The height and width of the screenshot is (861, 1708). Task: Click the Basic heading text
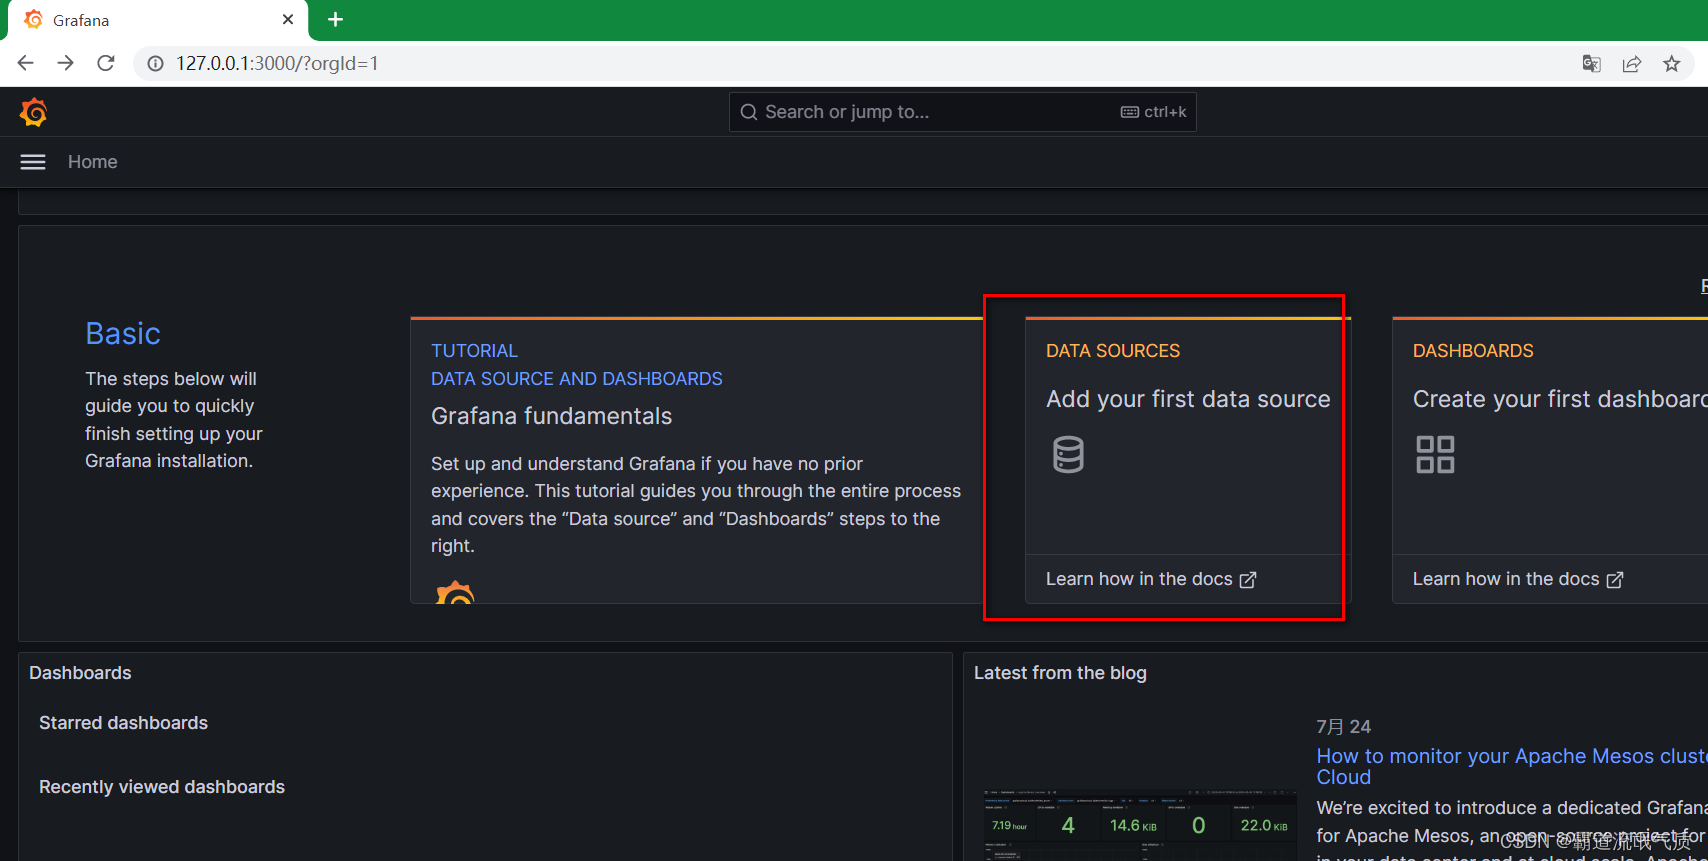click(123, 333)
